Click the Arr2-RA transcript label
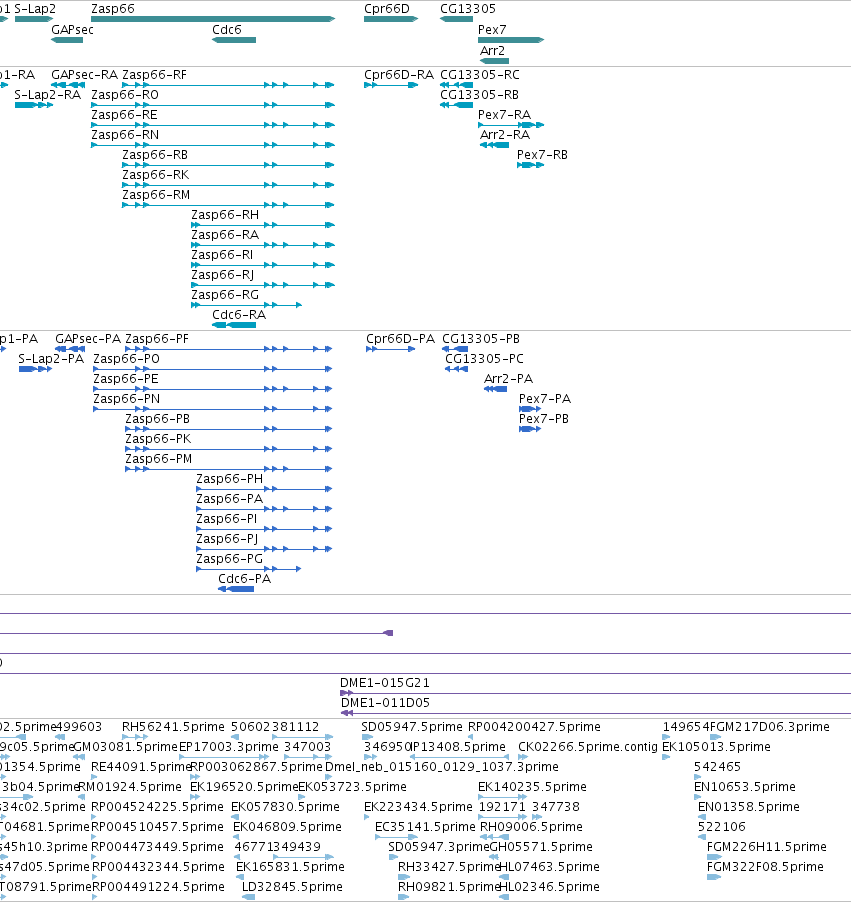 pyautogui.click(x=505, y=135)
